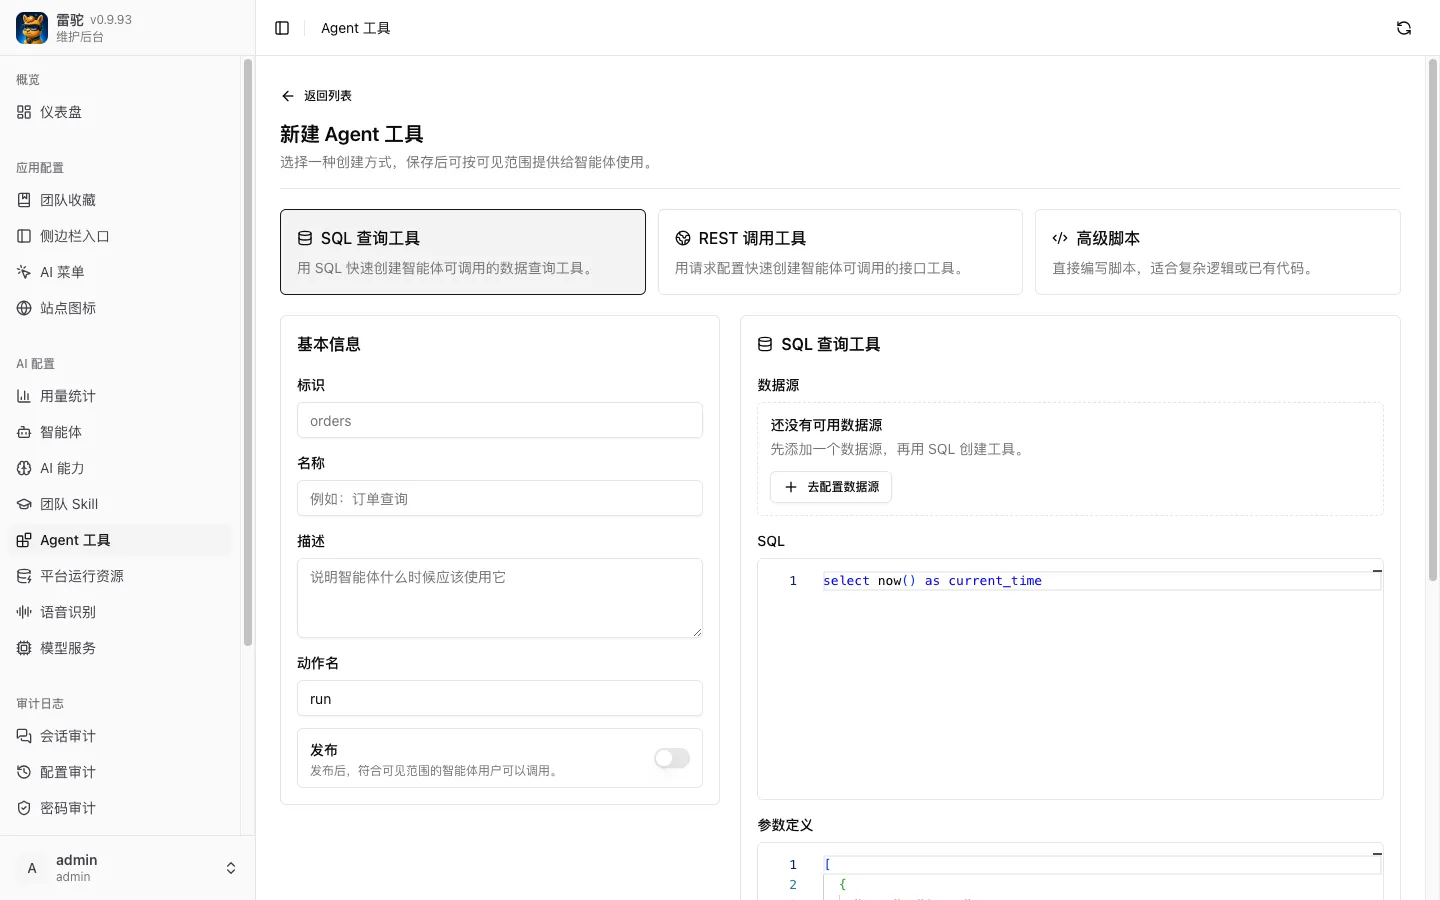Click the 密码审计 shield icon

point(24,808)
